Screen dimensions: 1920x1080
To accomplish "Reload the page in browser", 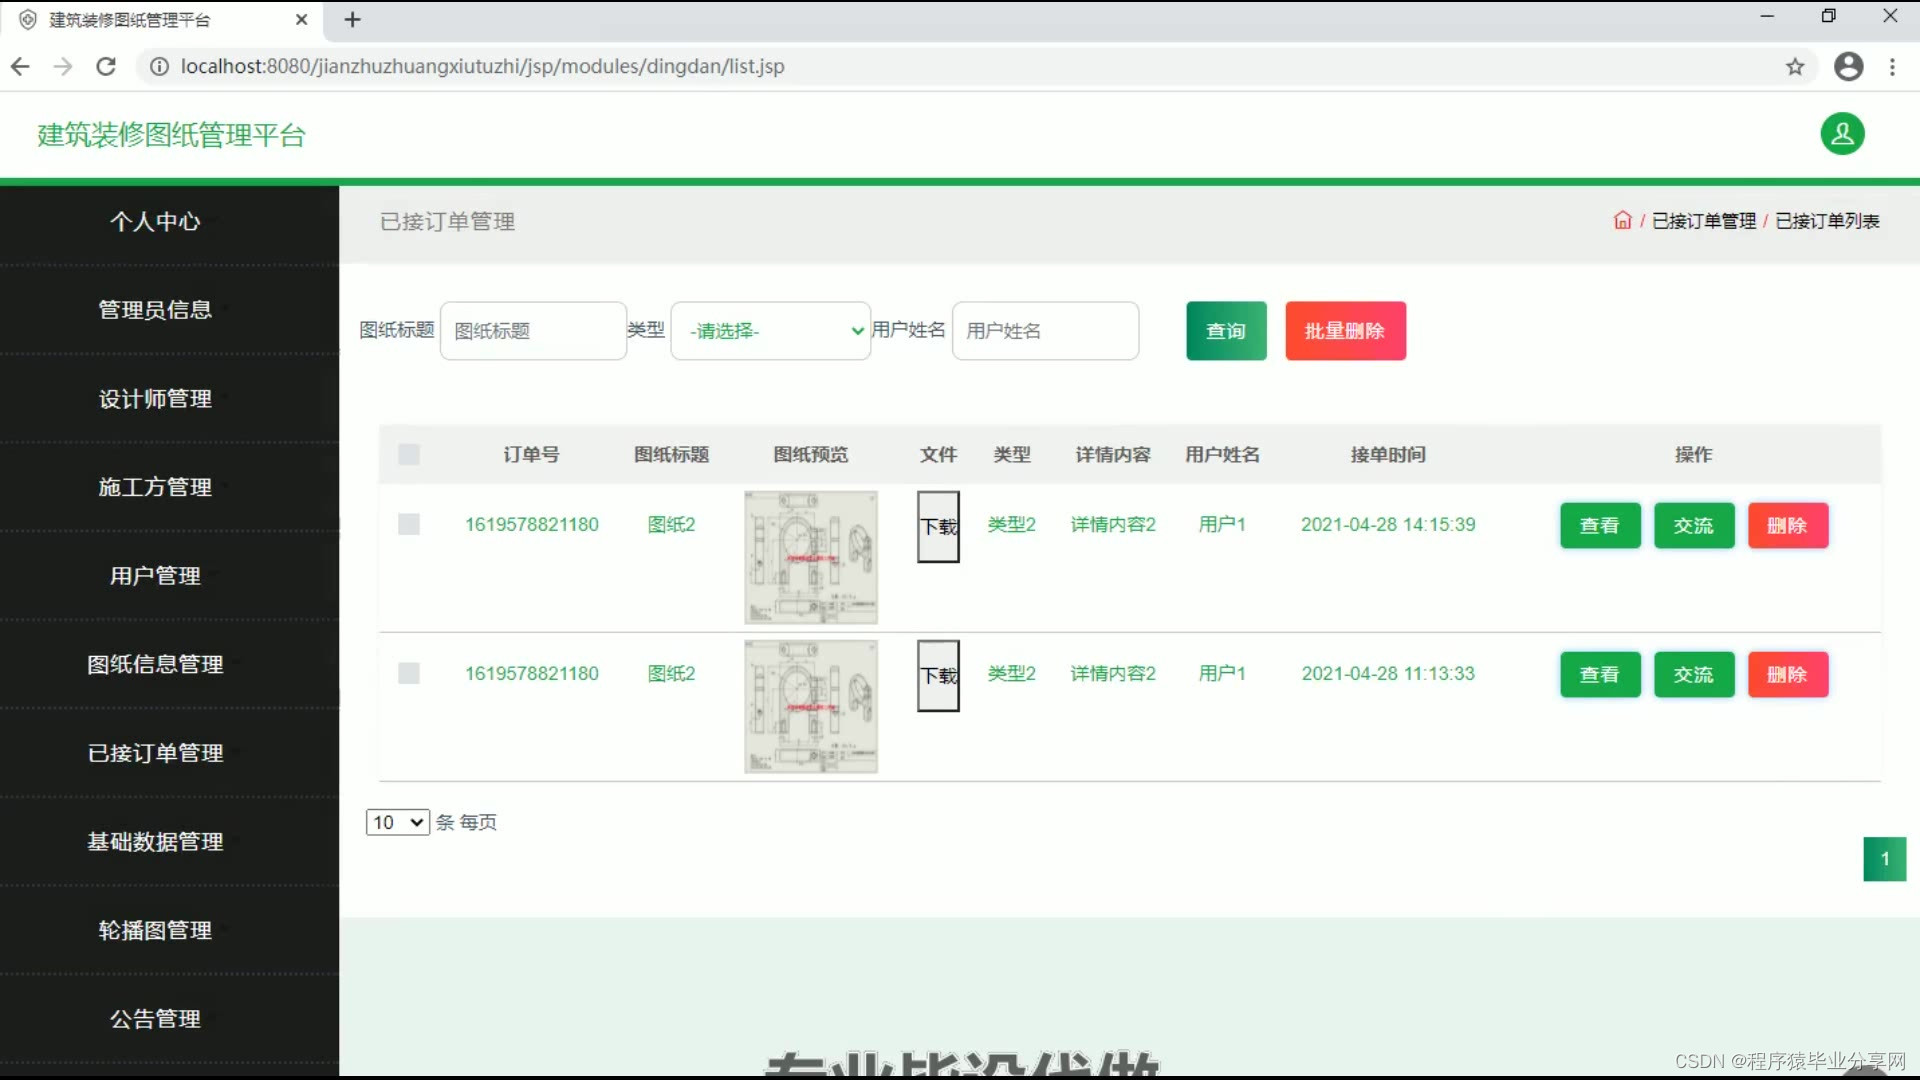I will click(x=106, y=67).
